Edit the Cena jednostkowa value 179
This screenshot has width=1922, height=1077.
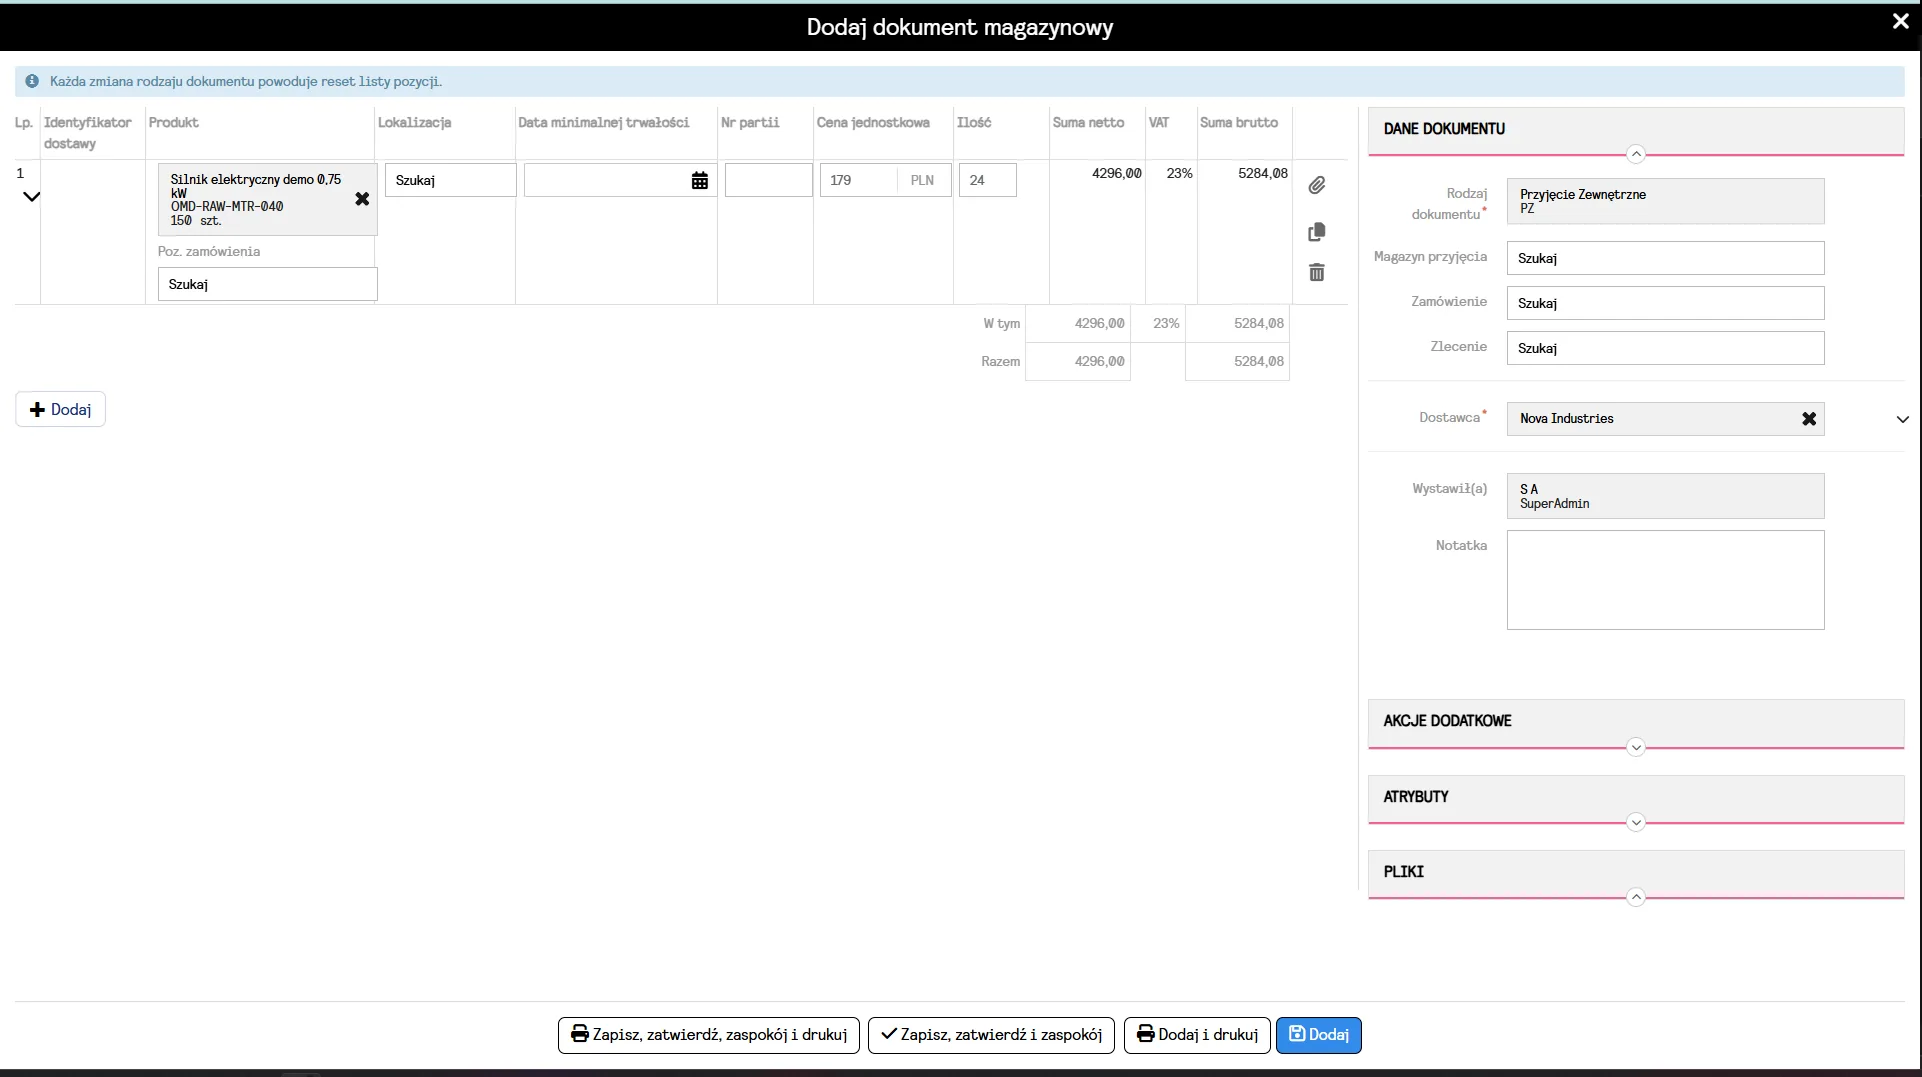coord(858,180)
